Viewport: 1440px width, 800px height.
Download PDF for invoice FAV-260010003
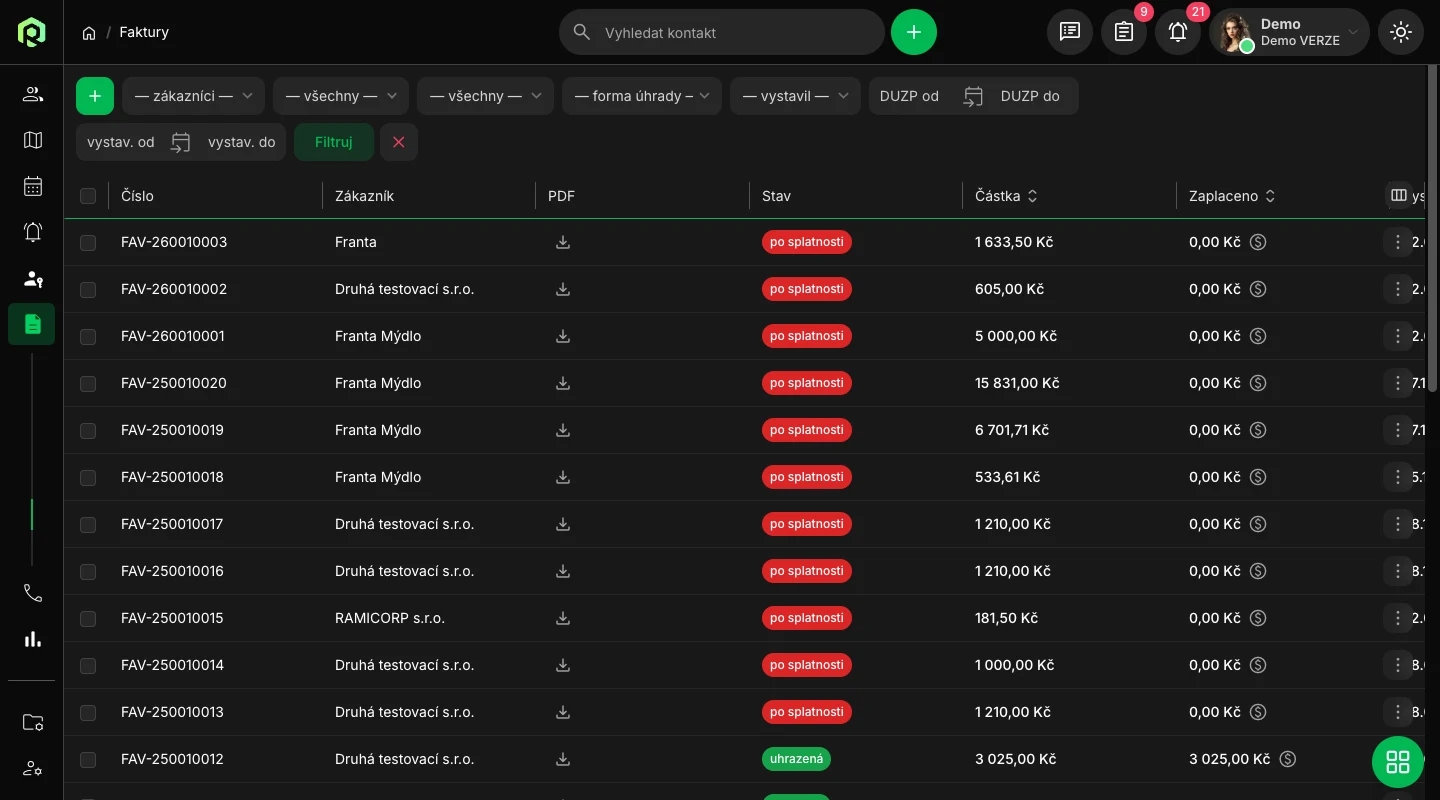(563, 242)
